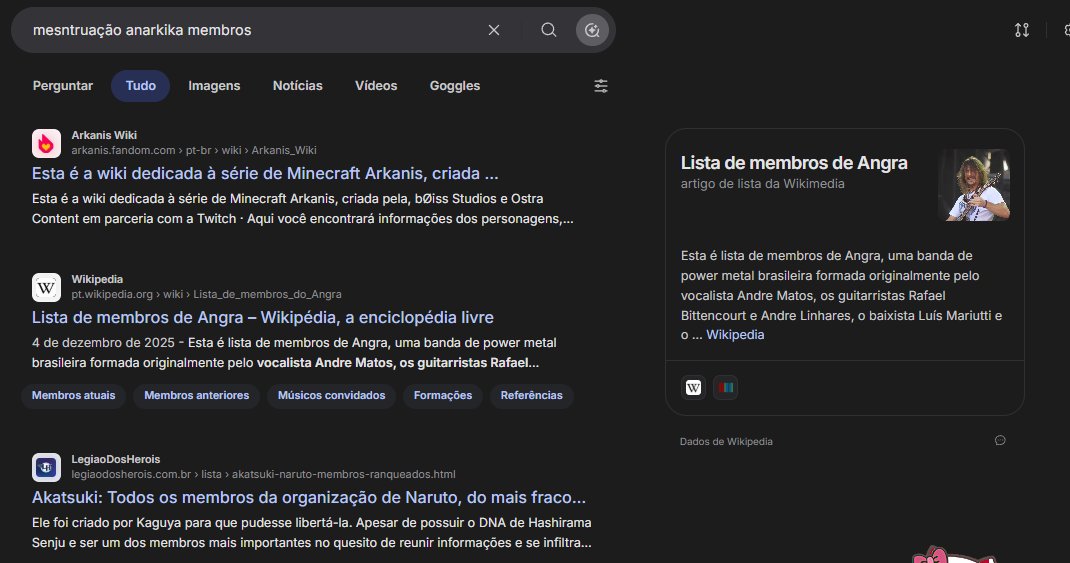
Task: Click the sort arrows icon at top right
Action: (x=1022, y=30)
